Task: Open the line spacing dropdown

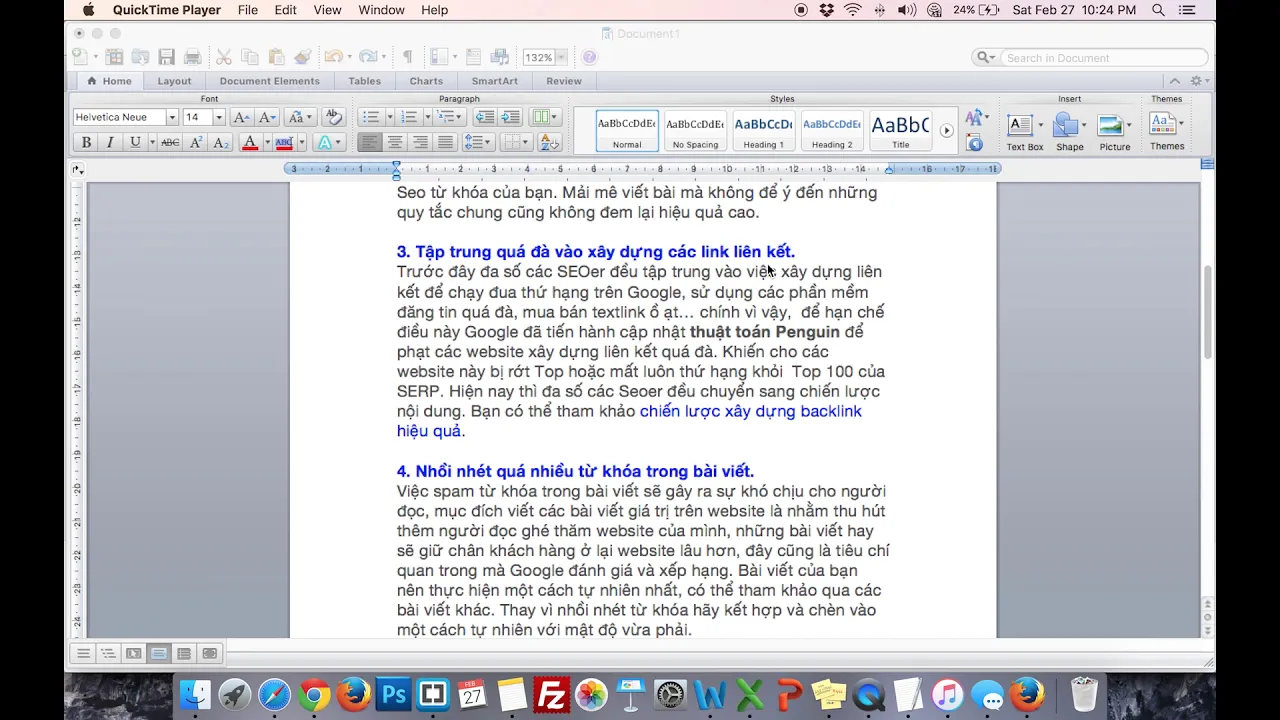Action: point(477,143)
